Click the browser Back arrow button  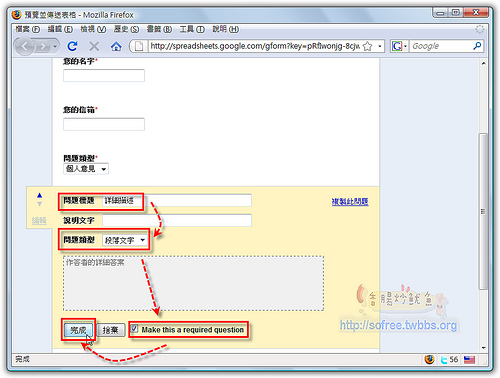(x=24, y=46)
